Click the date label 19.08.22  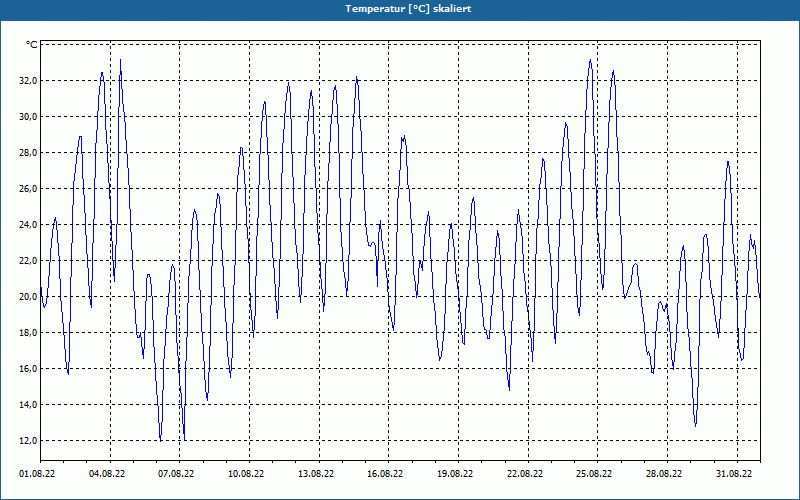455,474
